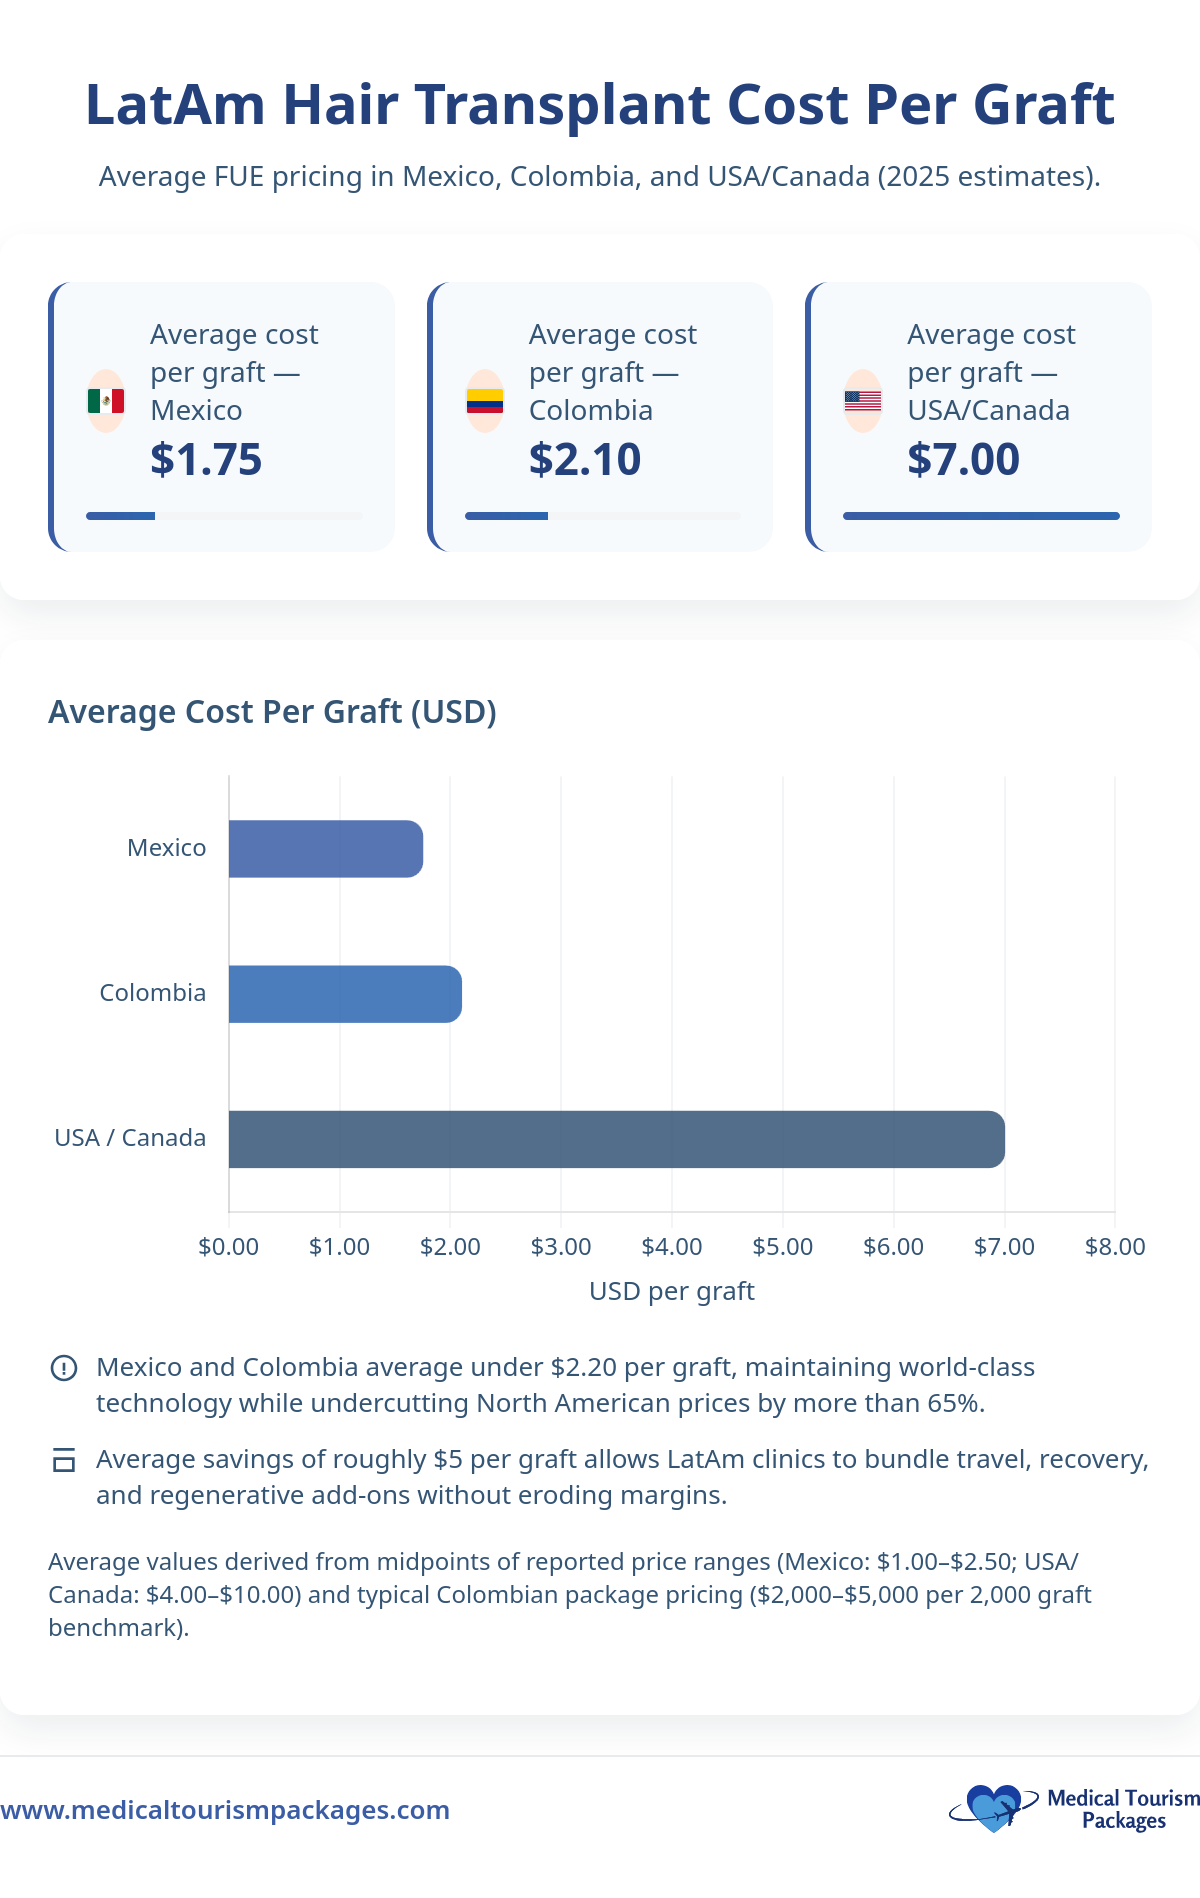Click the Average Cost Per Graft (USD) heading
The image size is (1200, 1898).
click(x=272, y=712)
